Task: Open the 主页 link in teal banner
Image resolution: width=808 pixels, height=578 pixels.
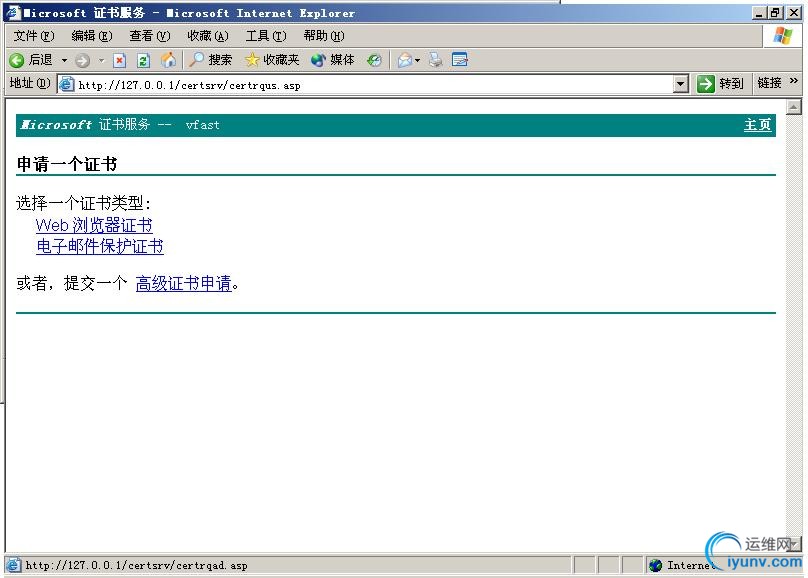Action: 758,125
